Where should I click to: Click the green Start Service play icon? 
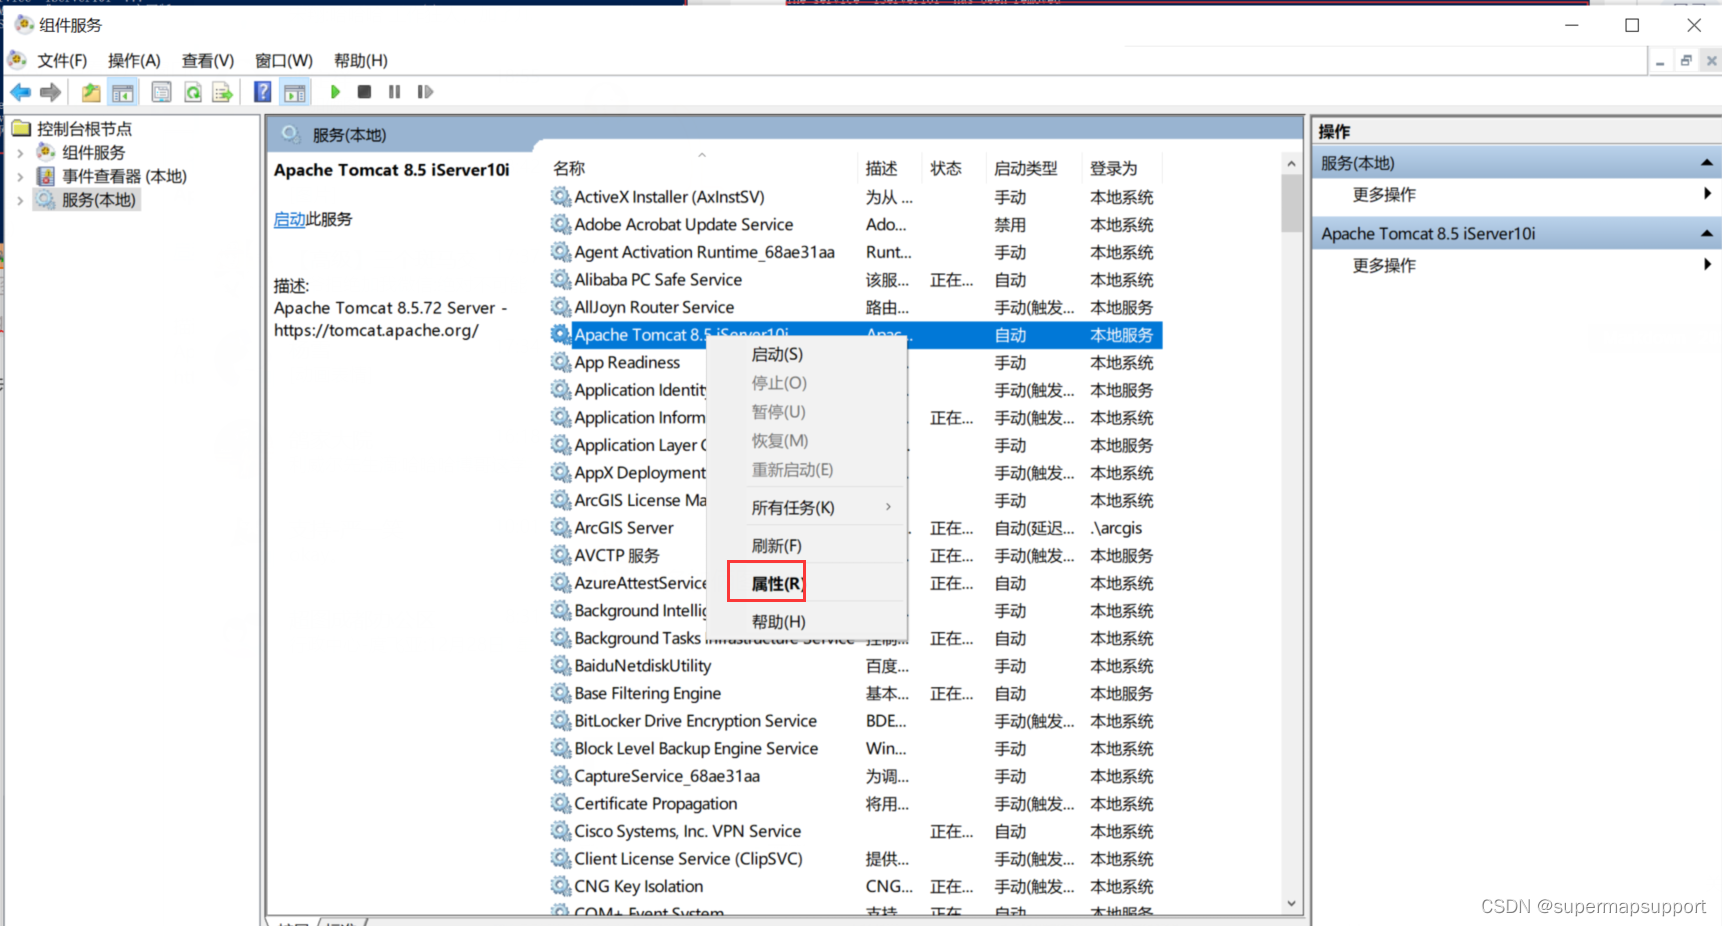335,92
